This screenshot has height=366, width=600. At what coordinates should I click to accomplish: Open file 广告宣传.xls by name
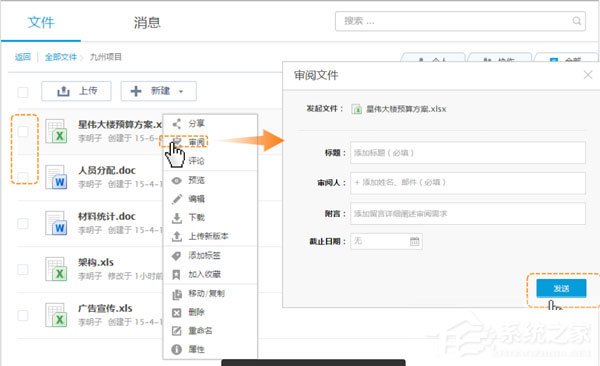click(105, 308)
